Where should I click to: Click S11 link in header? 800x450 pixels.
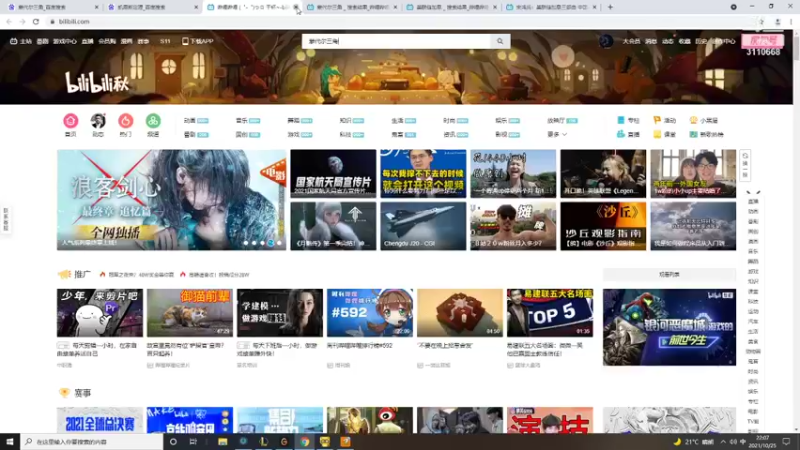[165, 41]
